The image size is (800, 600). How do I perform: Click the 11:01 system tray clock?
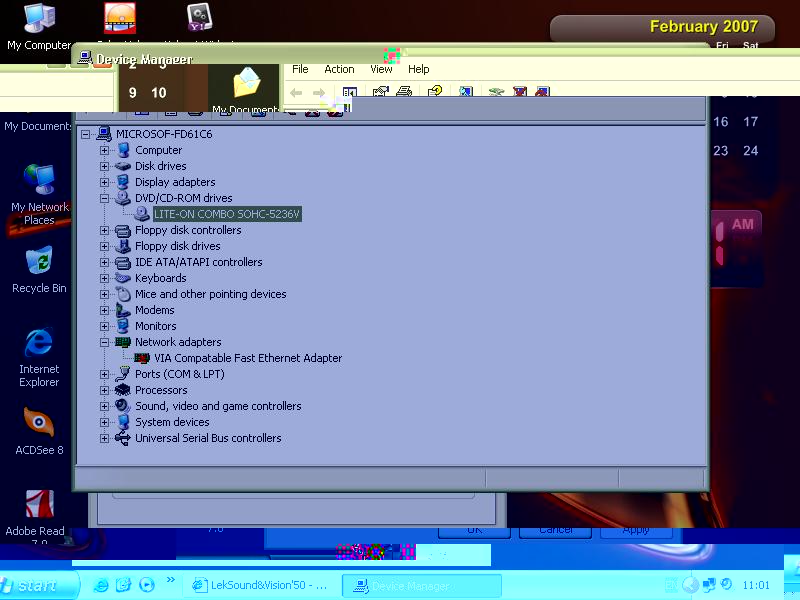click(756, 585)
